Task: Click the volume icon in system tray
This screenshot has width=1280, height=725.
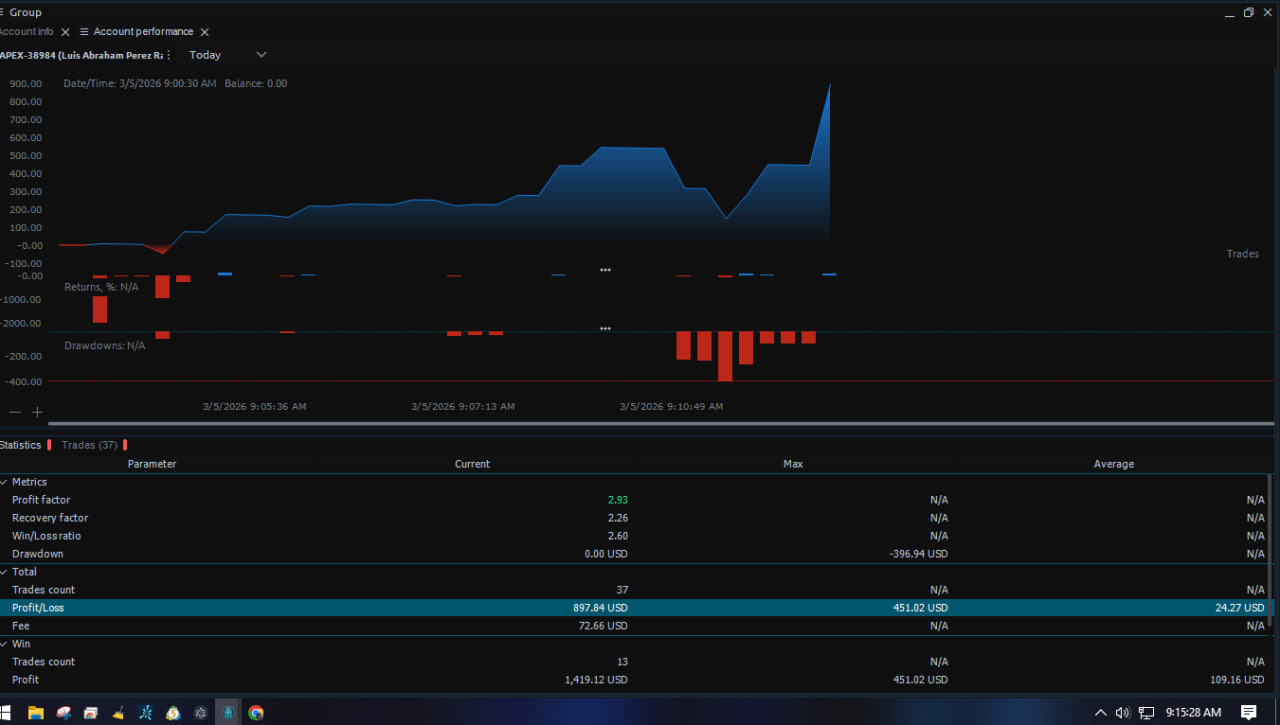Action: [1122, 712]
